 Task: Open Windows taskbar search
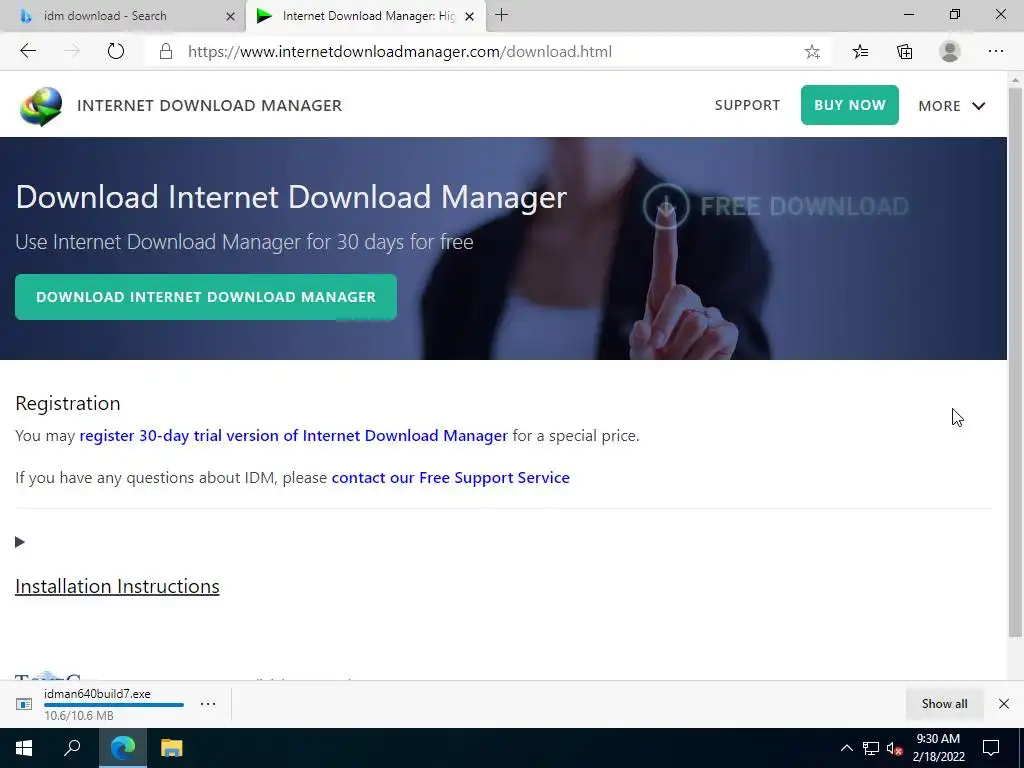(x=72, y=748)
